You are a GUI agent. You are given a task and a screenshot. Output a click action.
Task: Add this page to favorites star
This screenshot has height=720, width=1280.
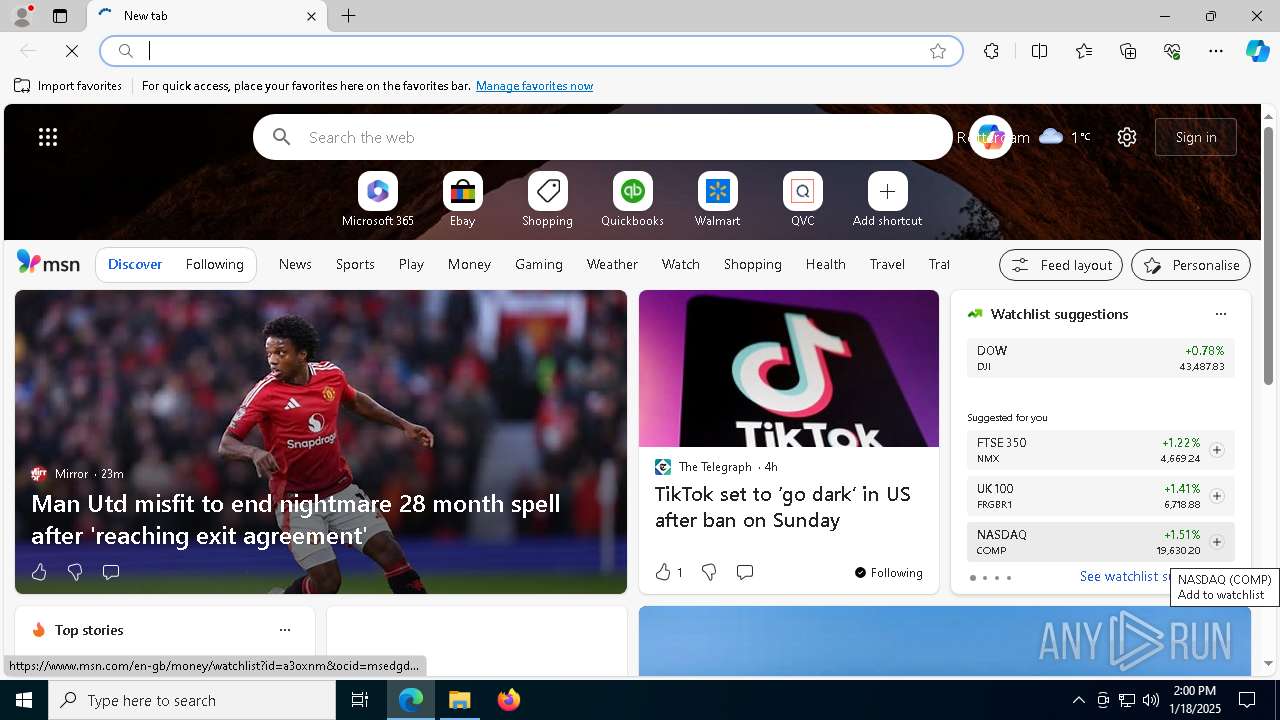pos(938,51)
